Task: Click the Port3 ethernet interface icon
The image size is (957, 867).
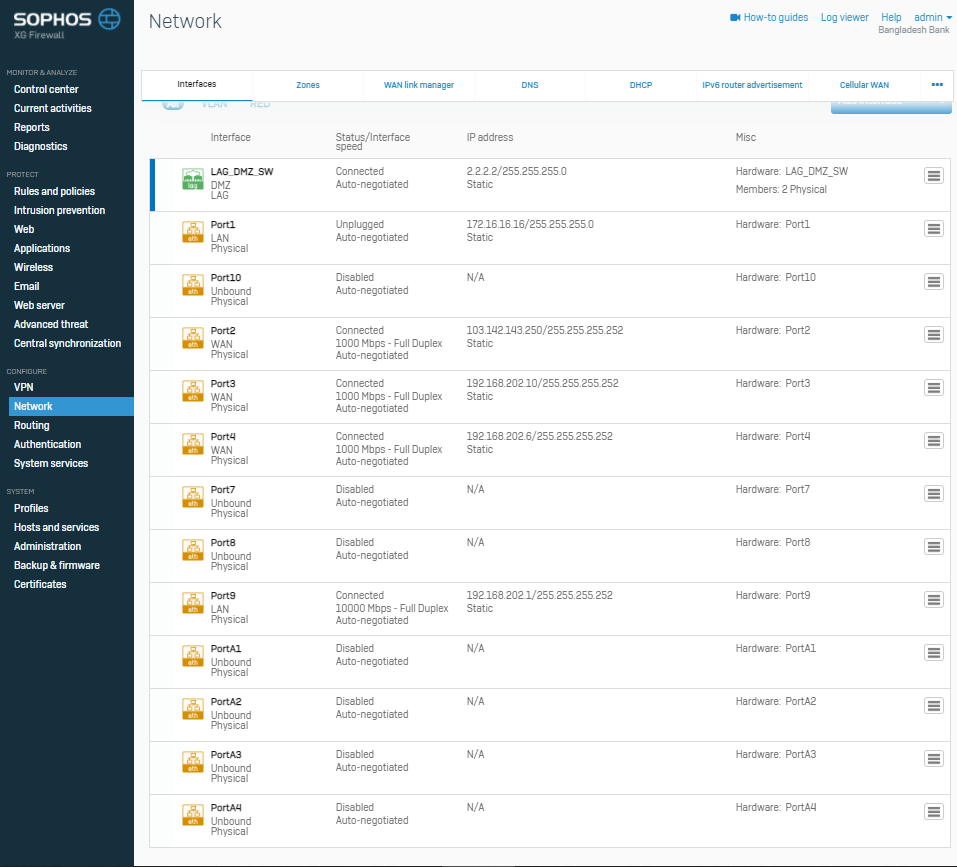Action: click(x=193, y=391)
